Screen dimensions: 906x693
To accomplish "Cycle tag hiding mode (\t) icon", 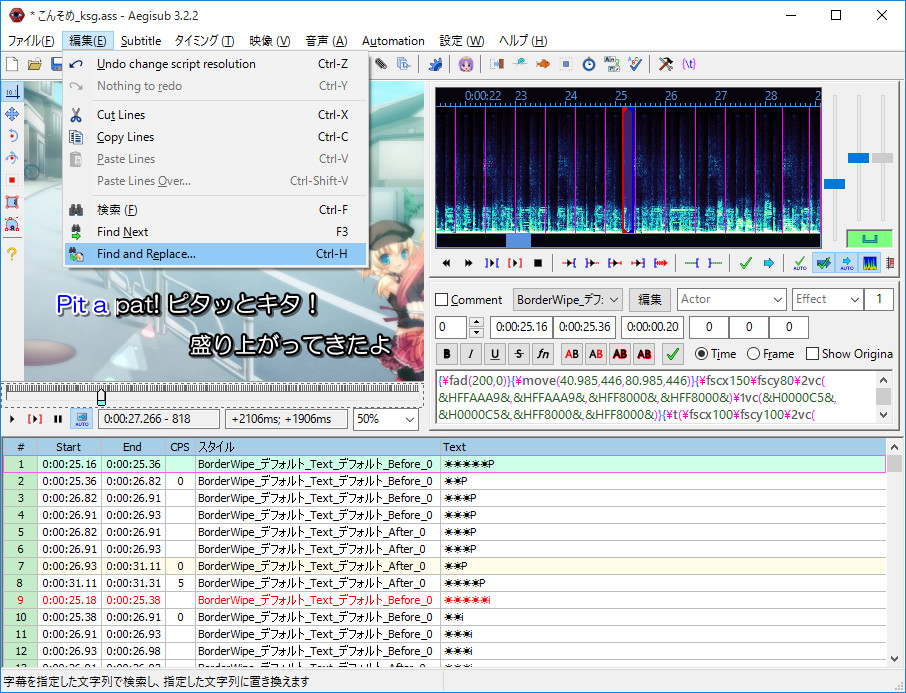I will click(x=689, y=64).
